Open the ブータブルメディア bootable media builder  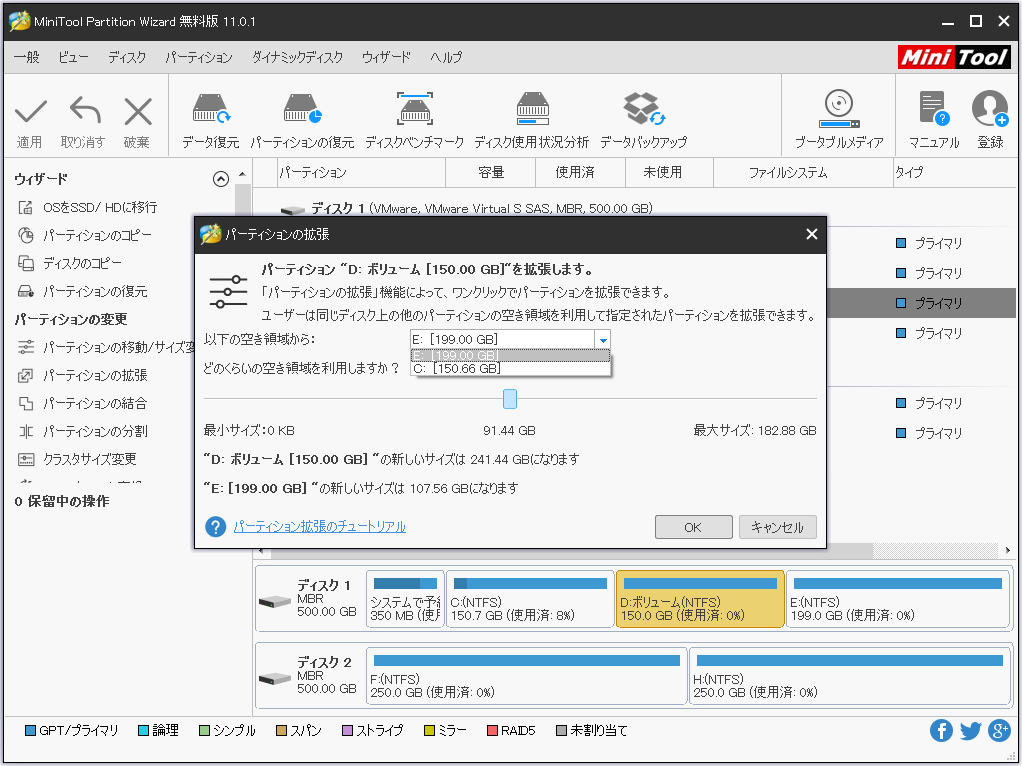point(838,110)
